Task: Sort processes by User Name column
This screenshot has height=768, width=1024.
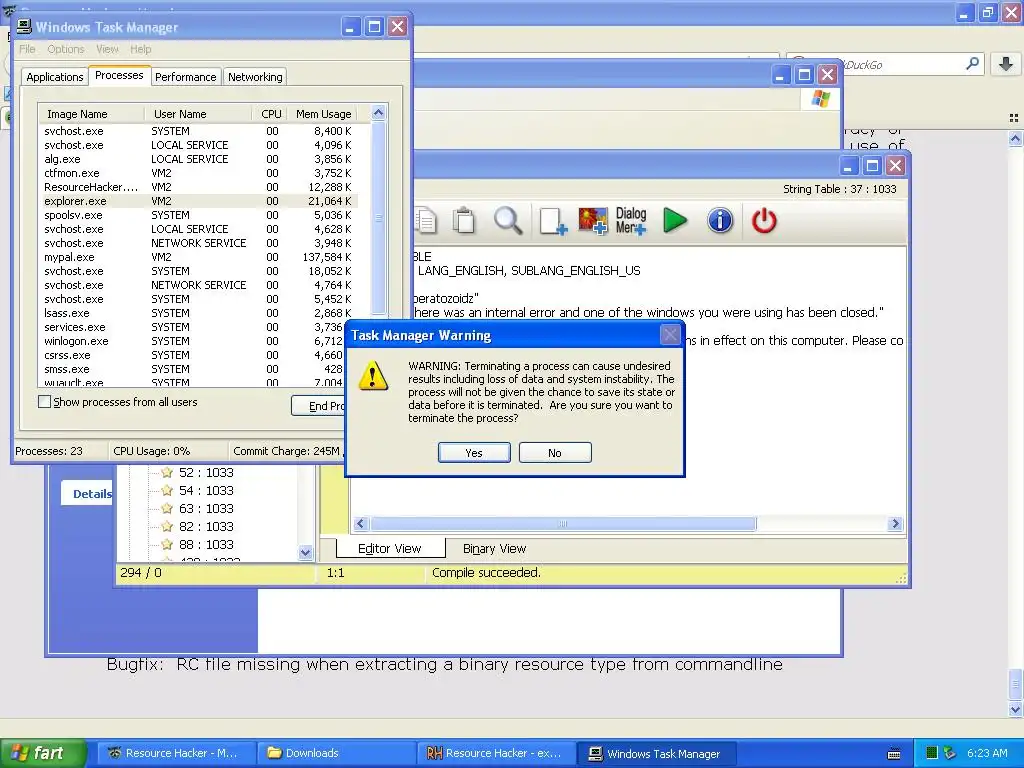Action: [x=198, y=114]
